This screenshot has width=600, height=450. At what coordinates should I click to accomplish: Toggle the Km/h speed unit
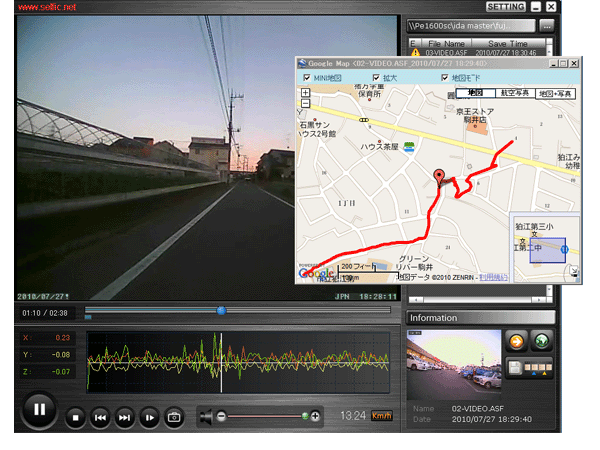[382, 416]
